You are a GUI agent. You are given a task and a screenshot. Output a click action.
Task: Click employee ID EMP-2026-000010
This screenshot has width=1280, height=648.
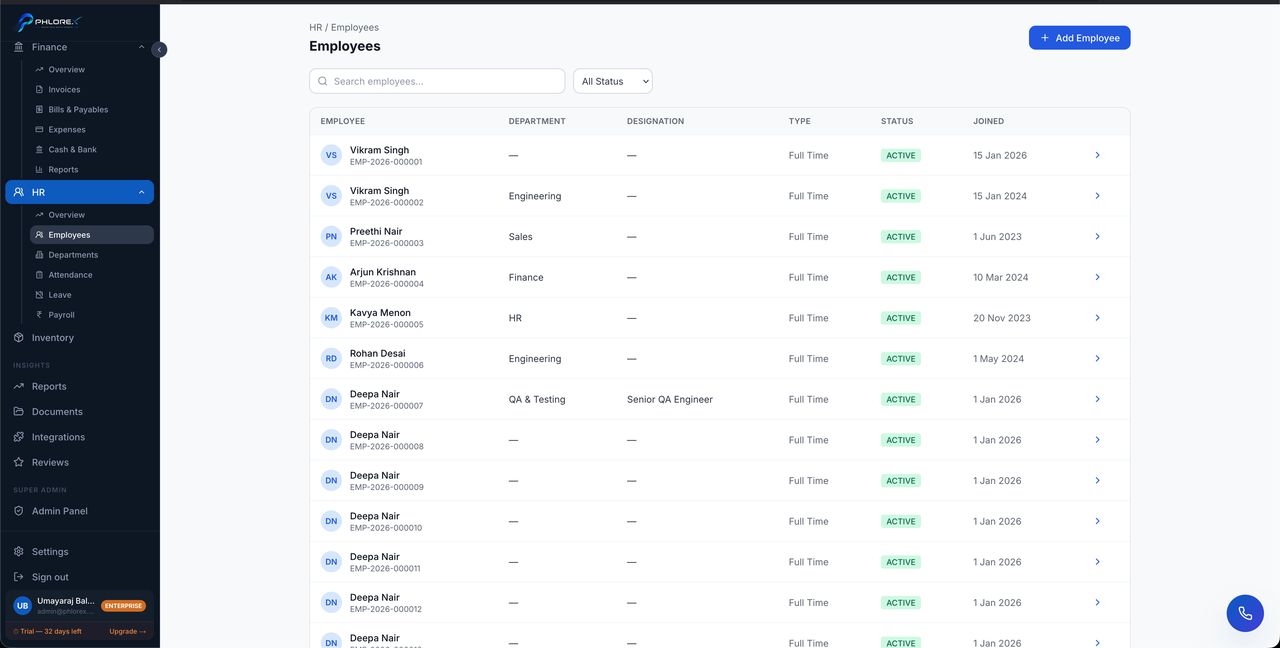(x=386, y=528)
